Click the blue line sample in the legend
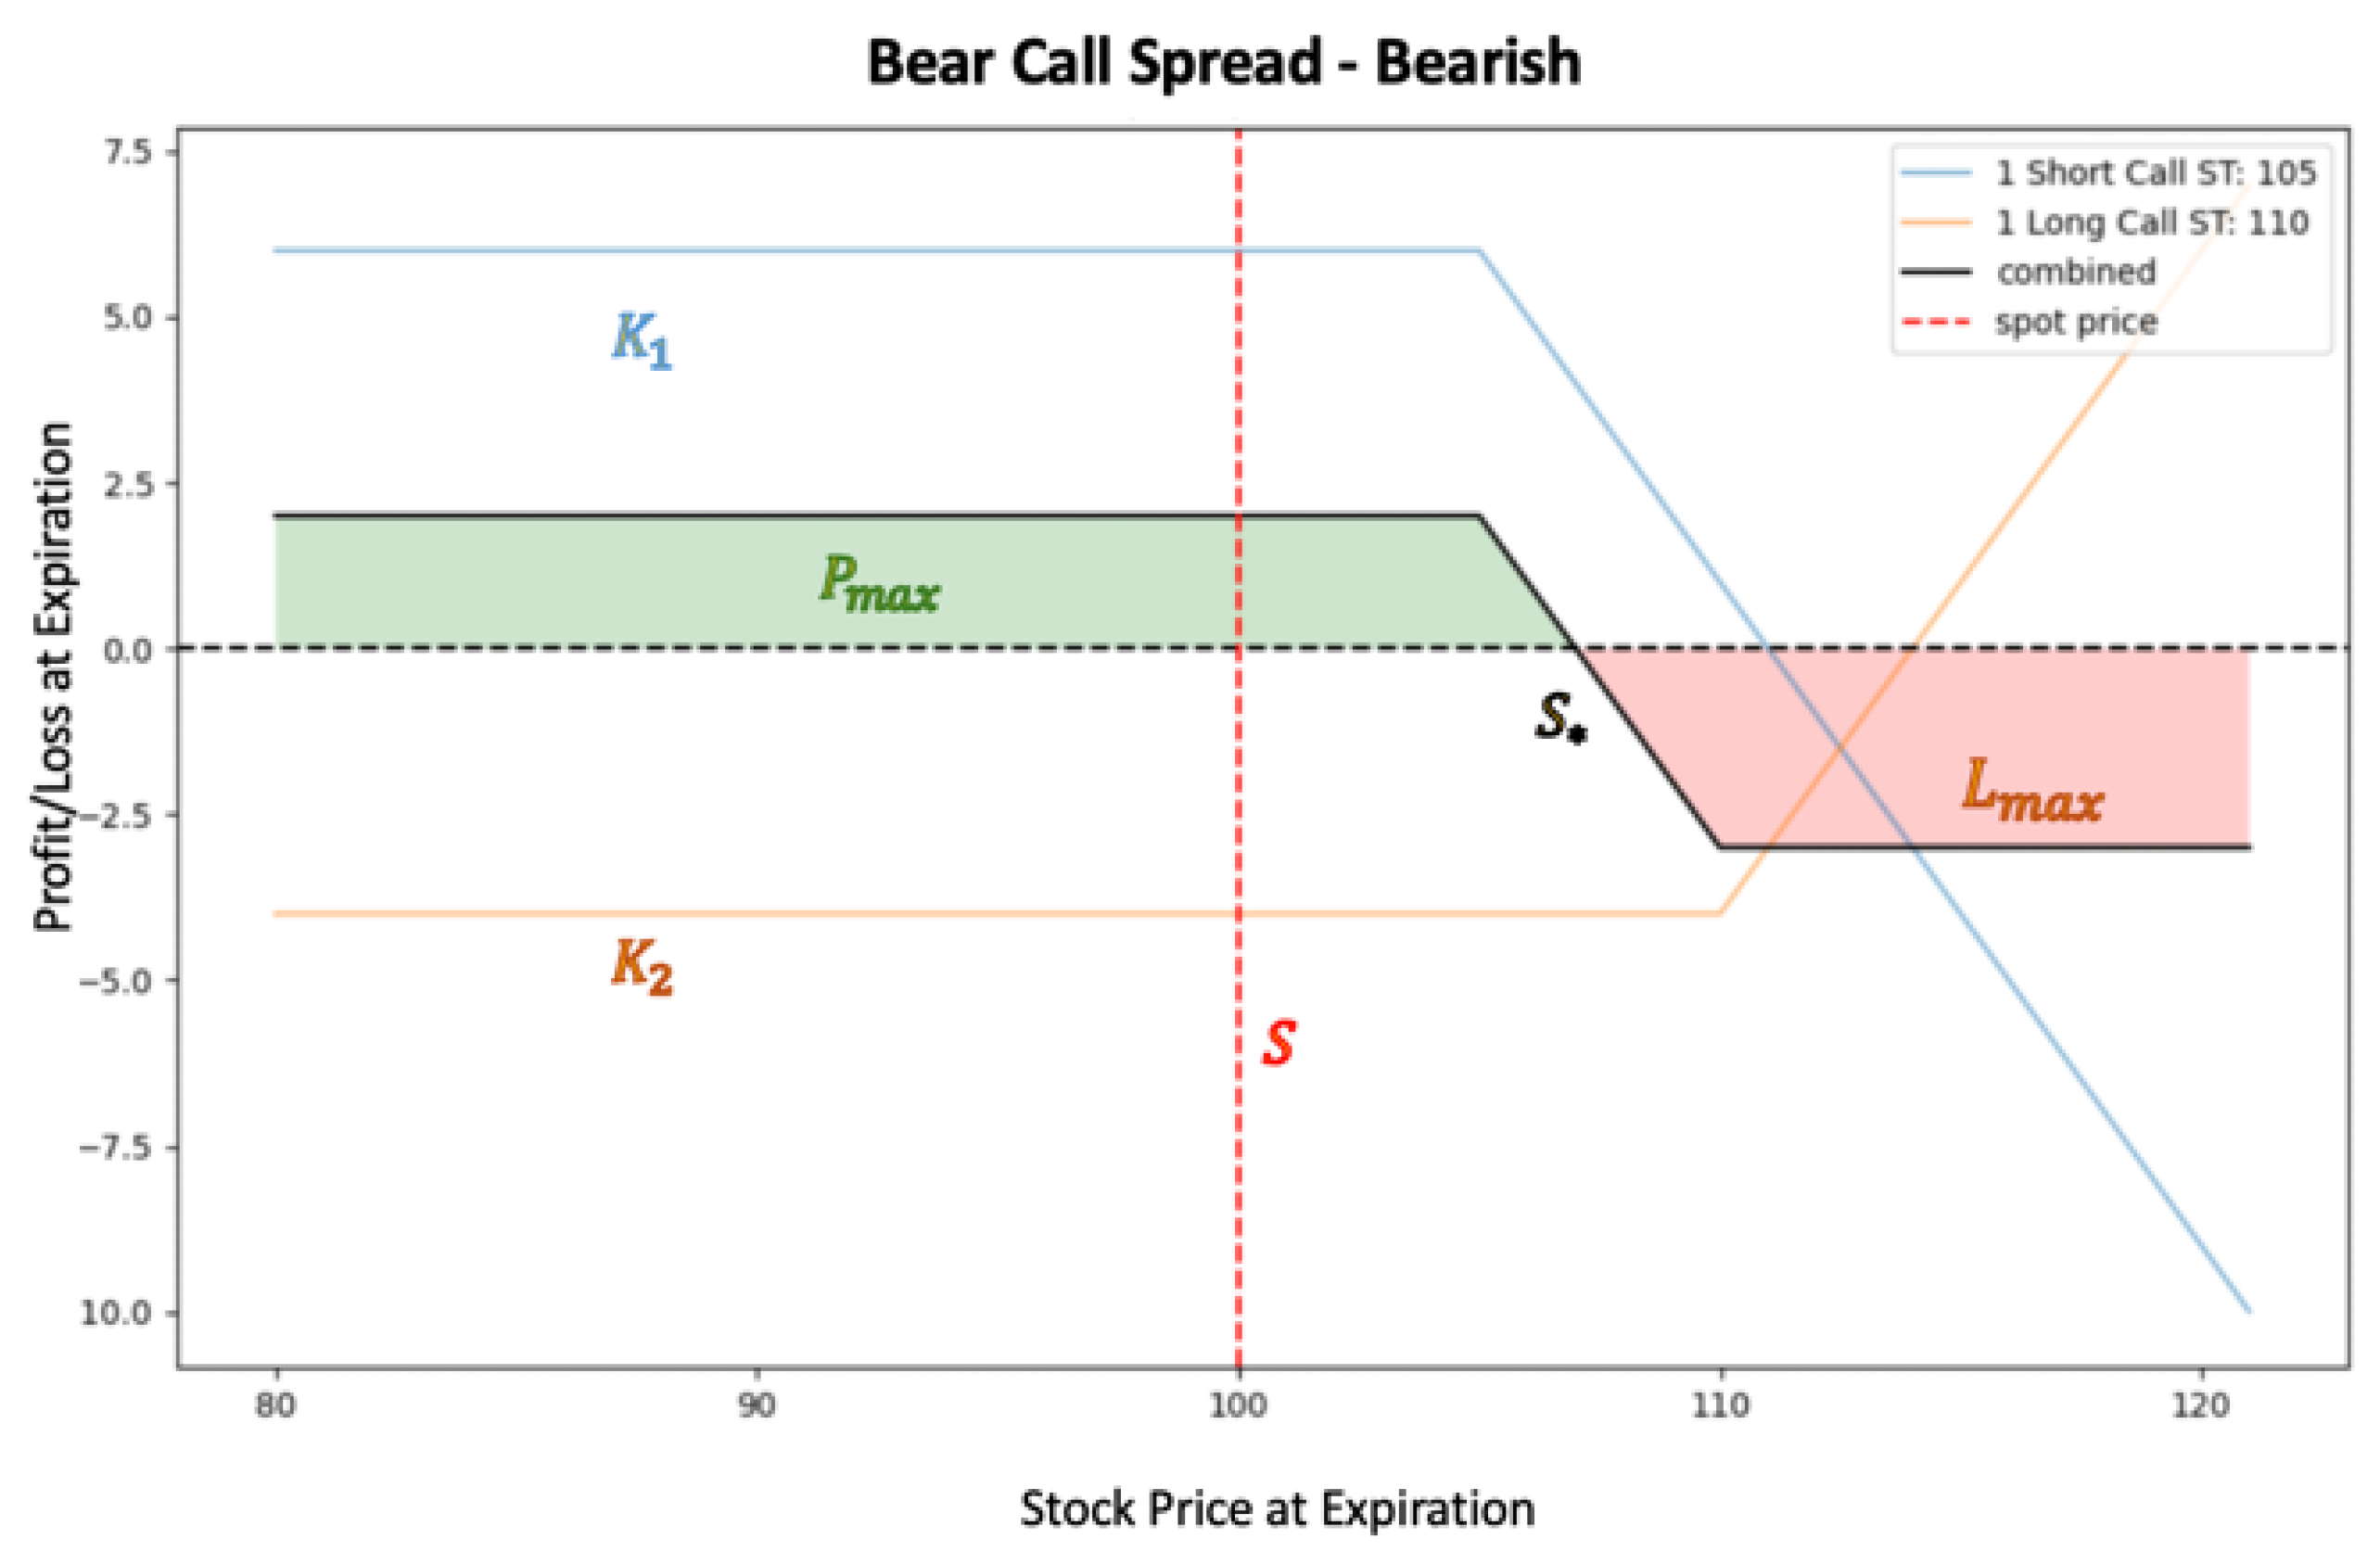This screenshot has height=1564, width=2380. pyautogui.click(x=1936, y=173)
